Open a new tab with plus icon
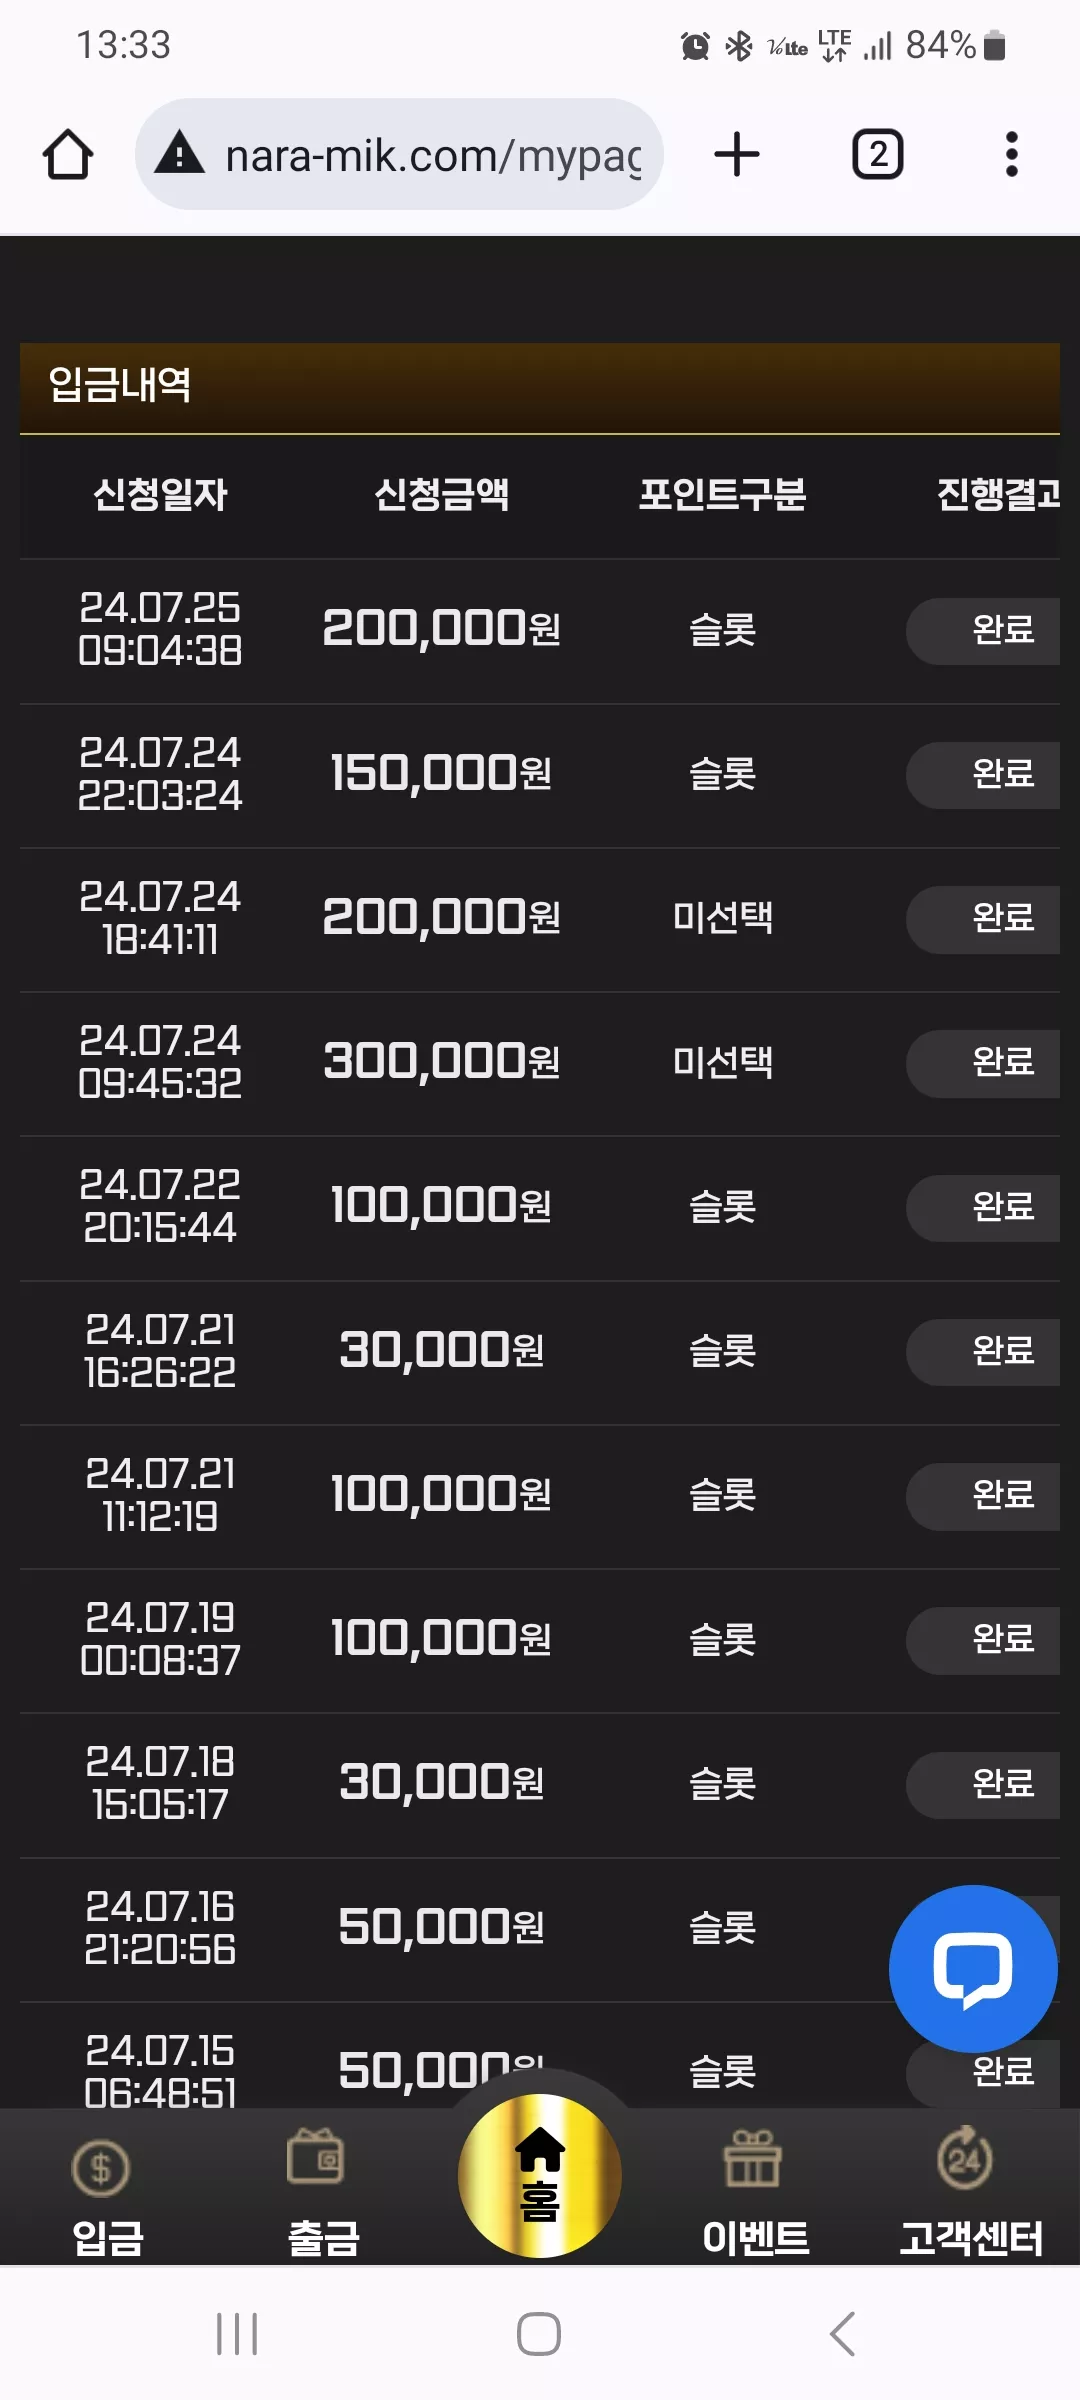 (737, 155)
